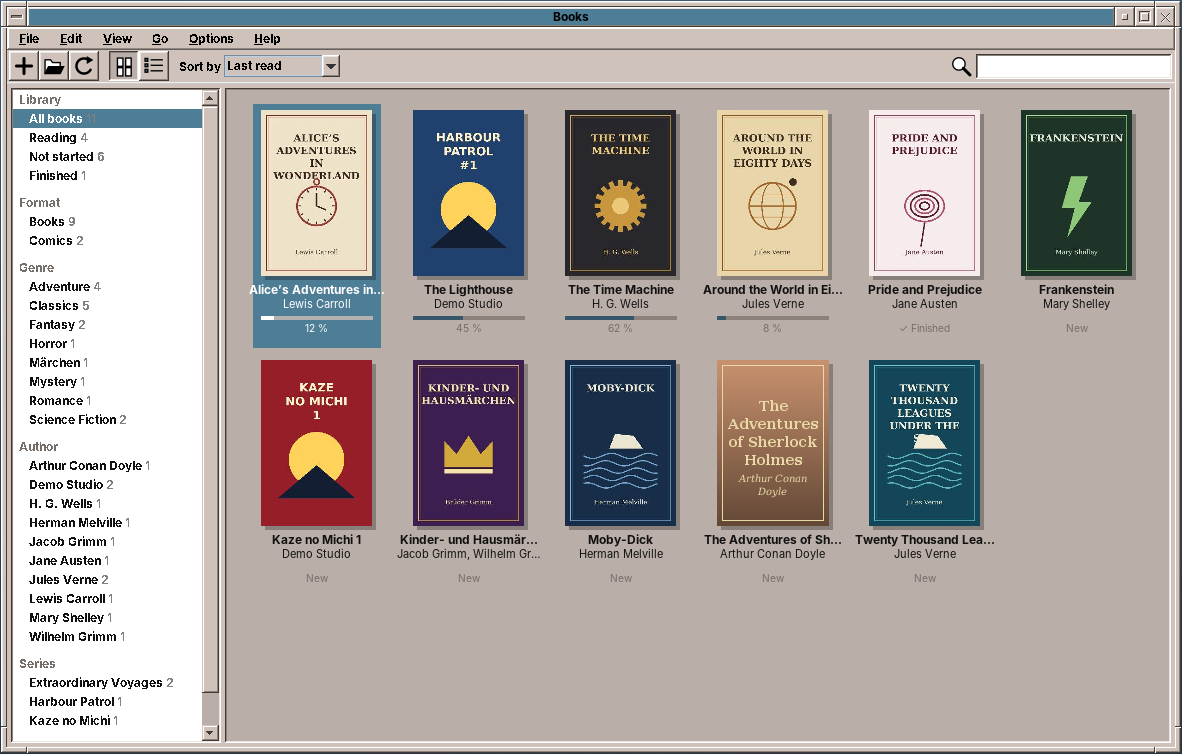The width and height of the screenshot is (1182, 754).
Task: Select author H. G. Wells
Action: (x=108, y=504)
